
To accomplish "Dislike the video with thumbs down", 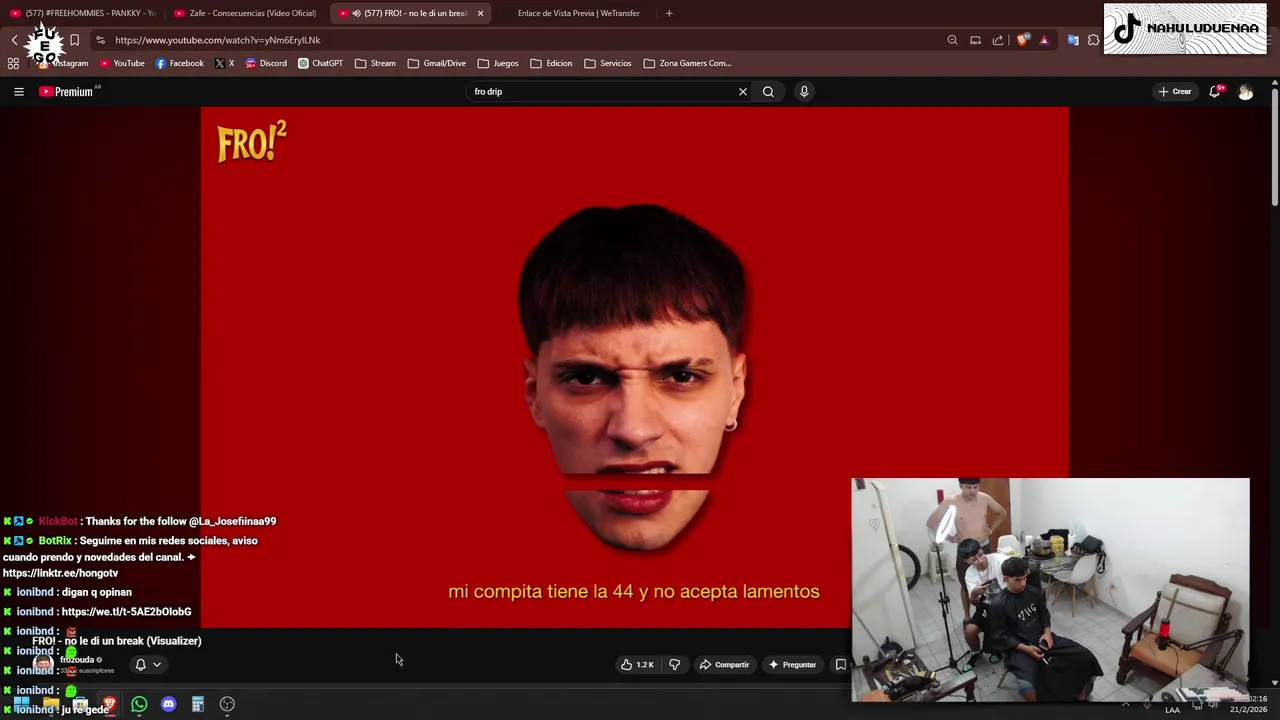I will [674, 664].
